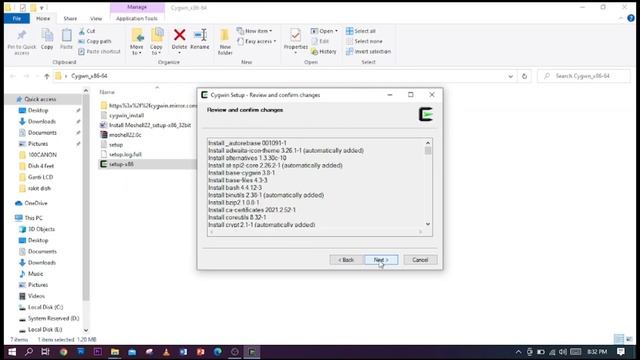This screenshot has height=360, width=640.
Task: Open the File tab
Action: point(17,18)
